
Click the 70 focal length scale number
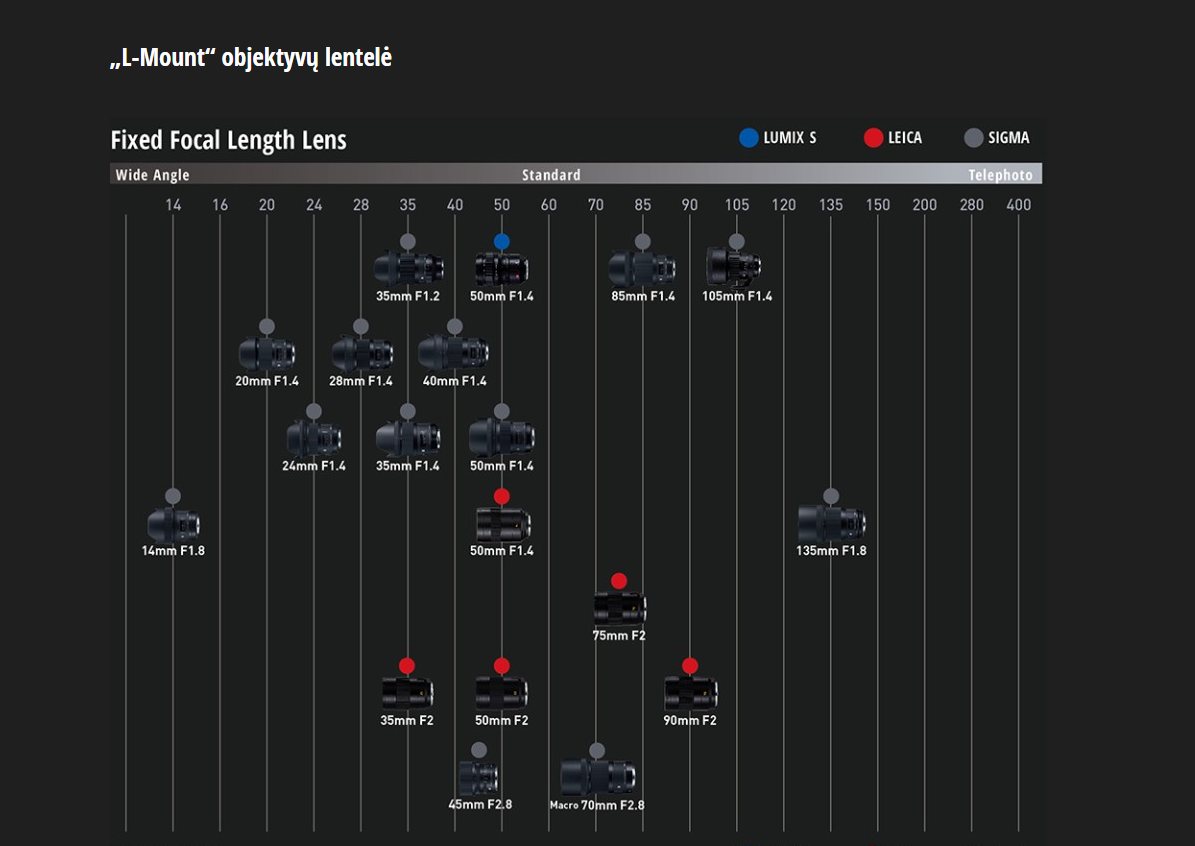pyautogui.click(x=595, y=205)
